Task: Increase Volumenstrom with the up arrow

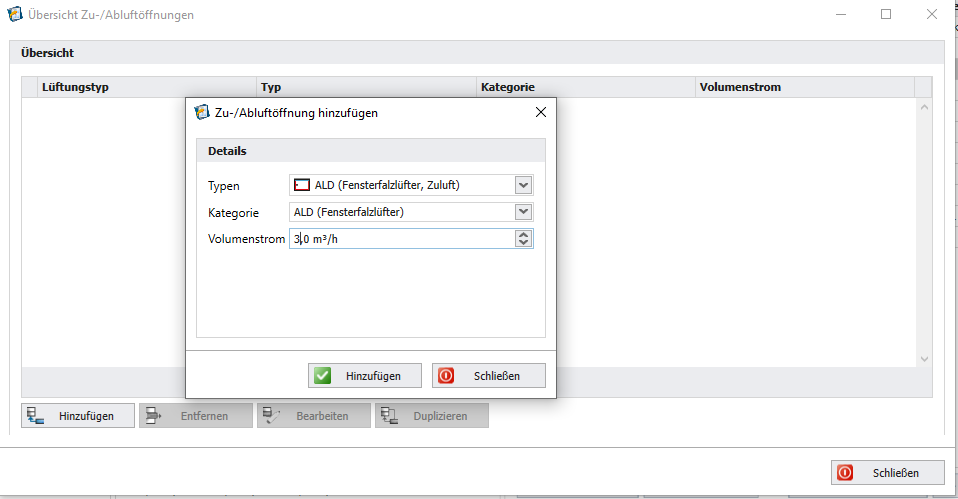Action: [522, 235]
